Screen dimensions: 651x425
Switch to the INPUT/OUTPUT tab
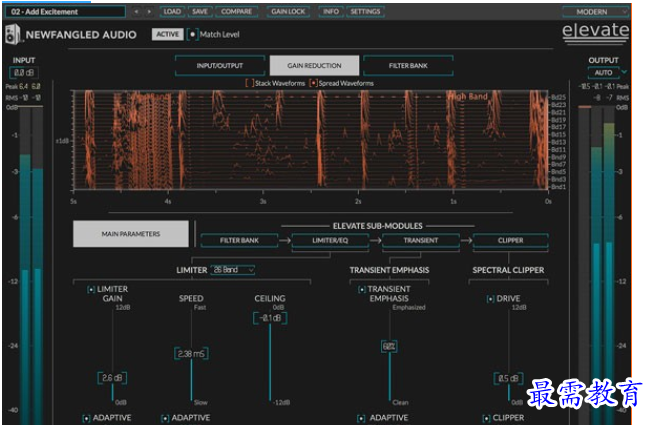220,65
